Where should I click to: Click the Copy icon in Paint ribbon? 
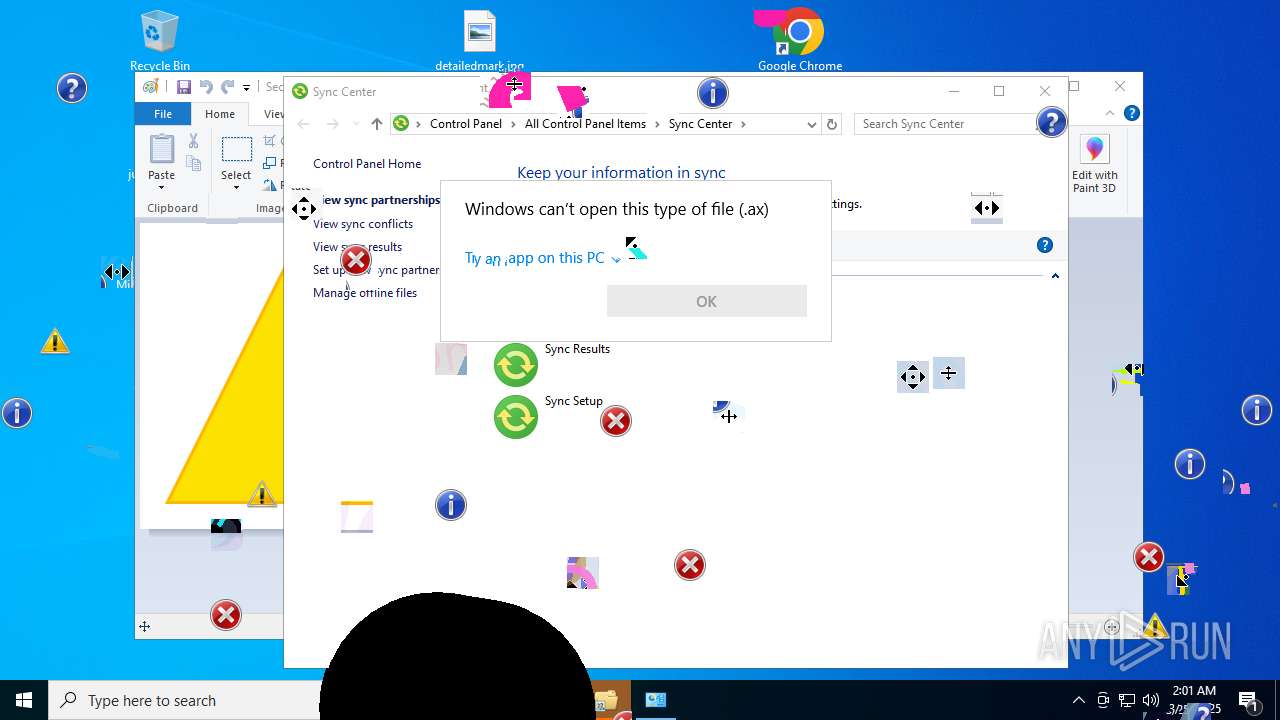[x=194, y=163]
